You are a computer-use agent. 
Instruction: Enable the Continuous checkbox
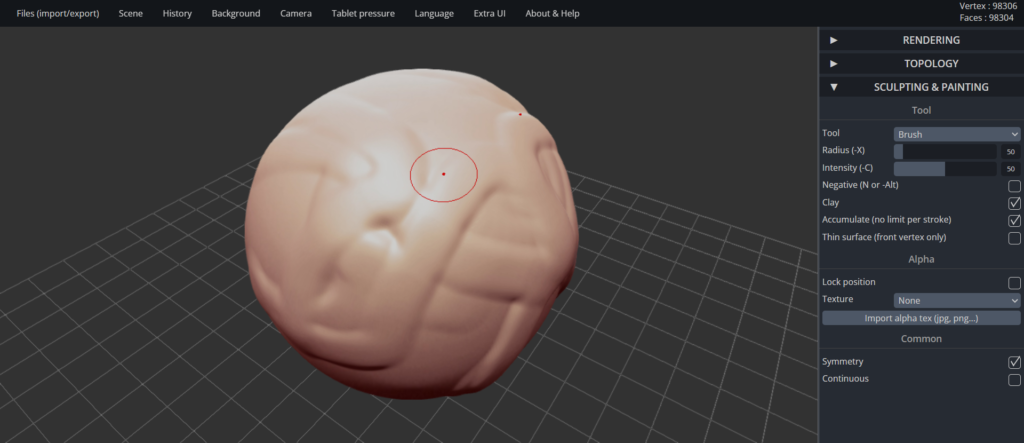(1014, 380)
